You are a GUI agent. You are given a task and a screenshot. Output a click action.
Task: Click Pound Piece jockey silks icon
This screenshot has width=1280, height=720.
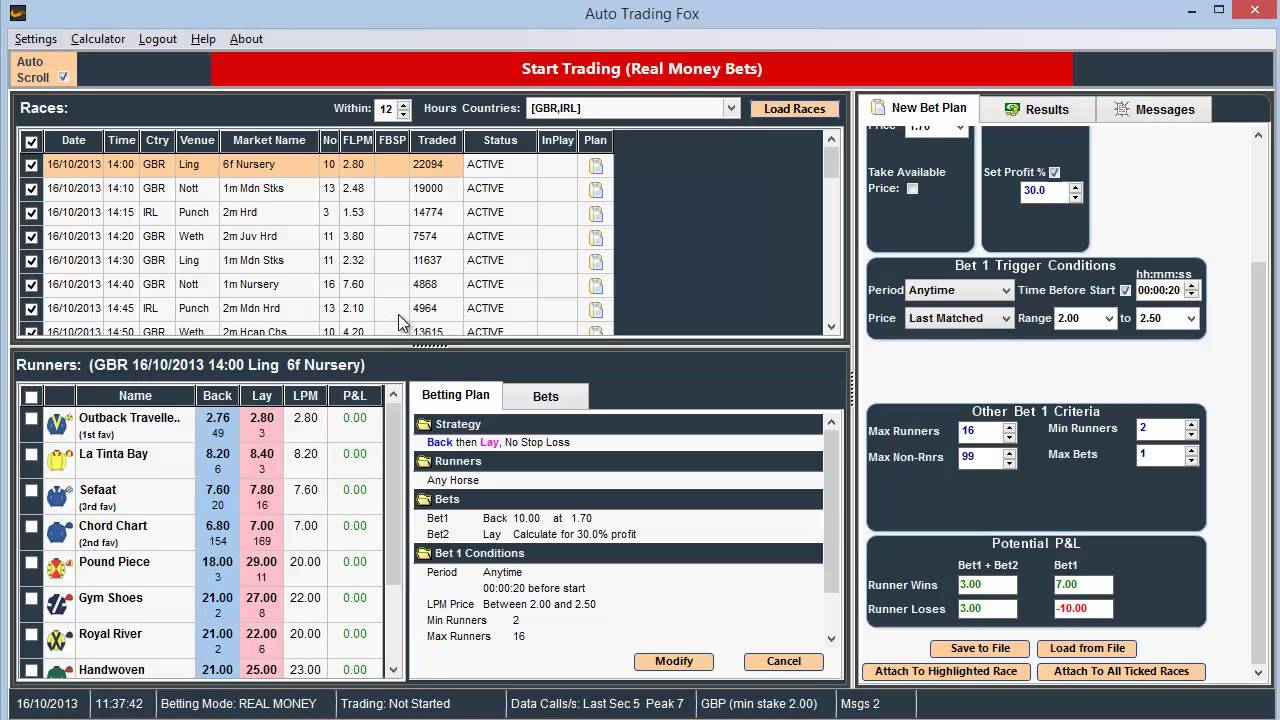pos(59,569)
